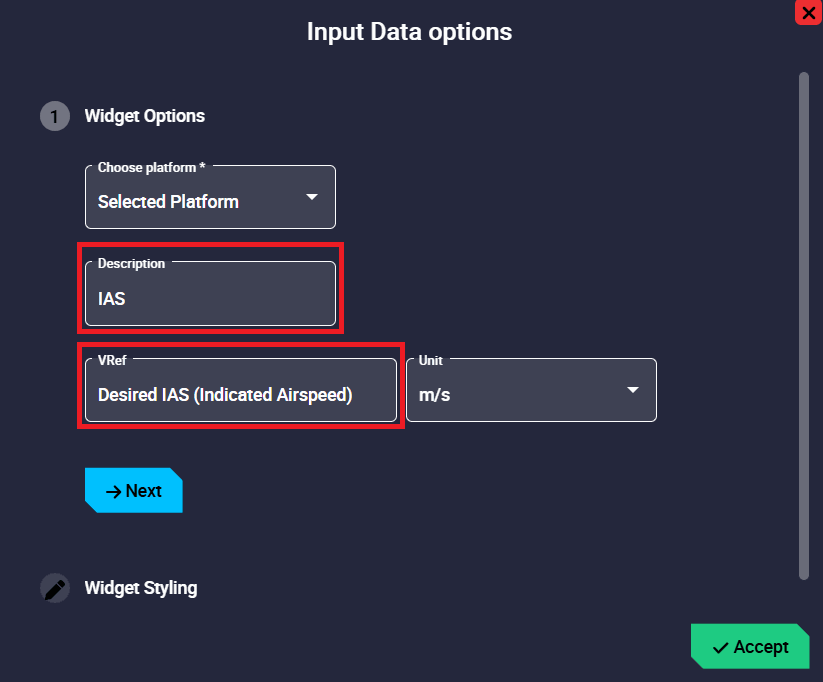Click the step 1 number circle

pyautogui.click(x=55, y=116)
